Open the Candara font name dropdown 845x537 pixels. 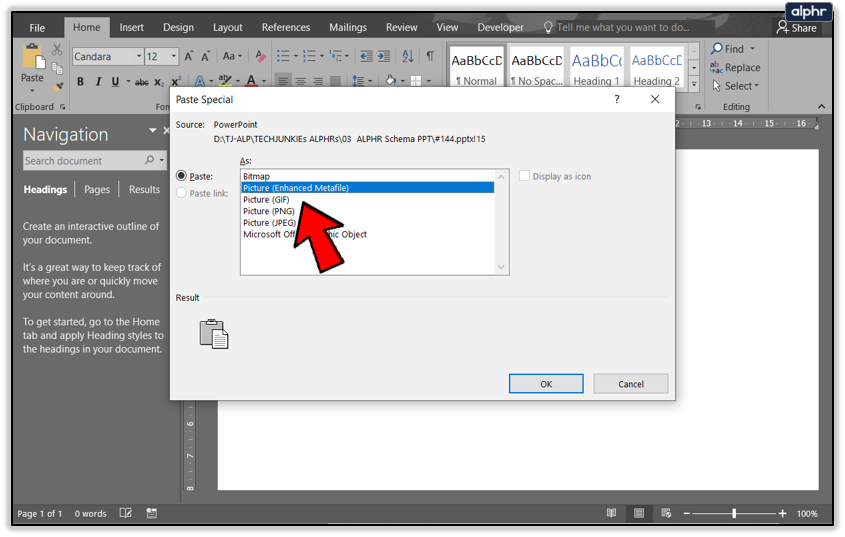[x=138, y=56]
